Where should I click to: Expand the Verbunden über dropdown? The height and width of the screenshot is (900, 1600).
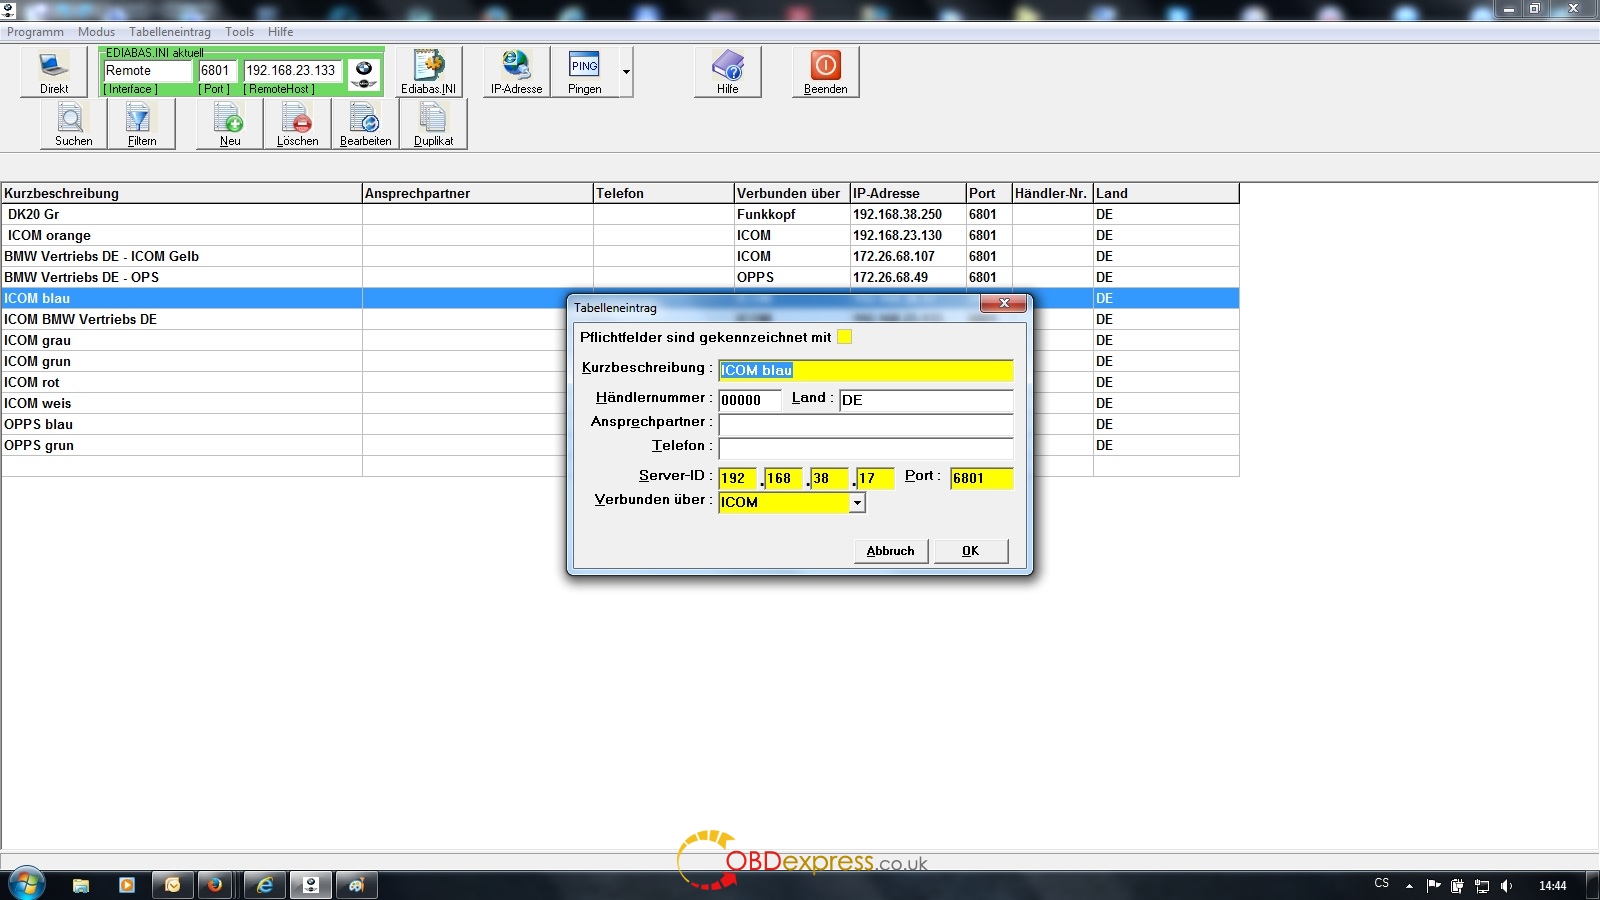click(x=857, y=503)
